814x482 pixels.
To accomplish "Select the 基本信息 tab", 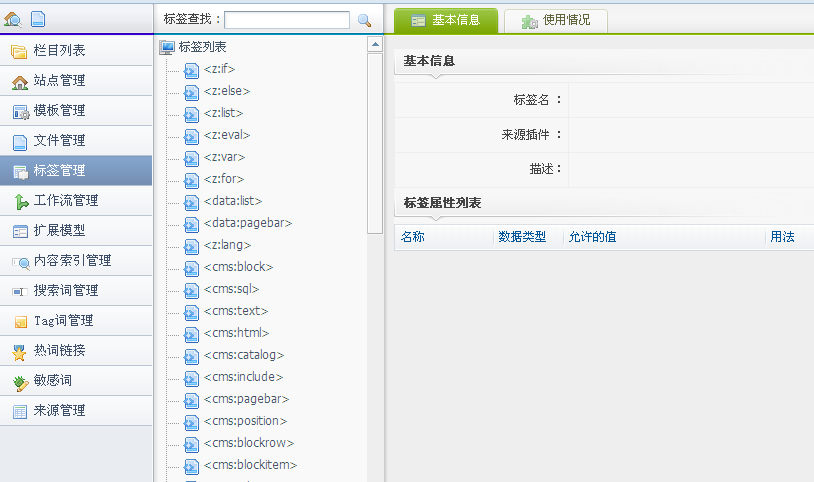I will (x=445, y=20).
